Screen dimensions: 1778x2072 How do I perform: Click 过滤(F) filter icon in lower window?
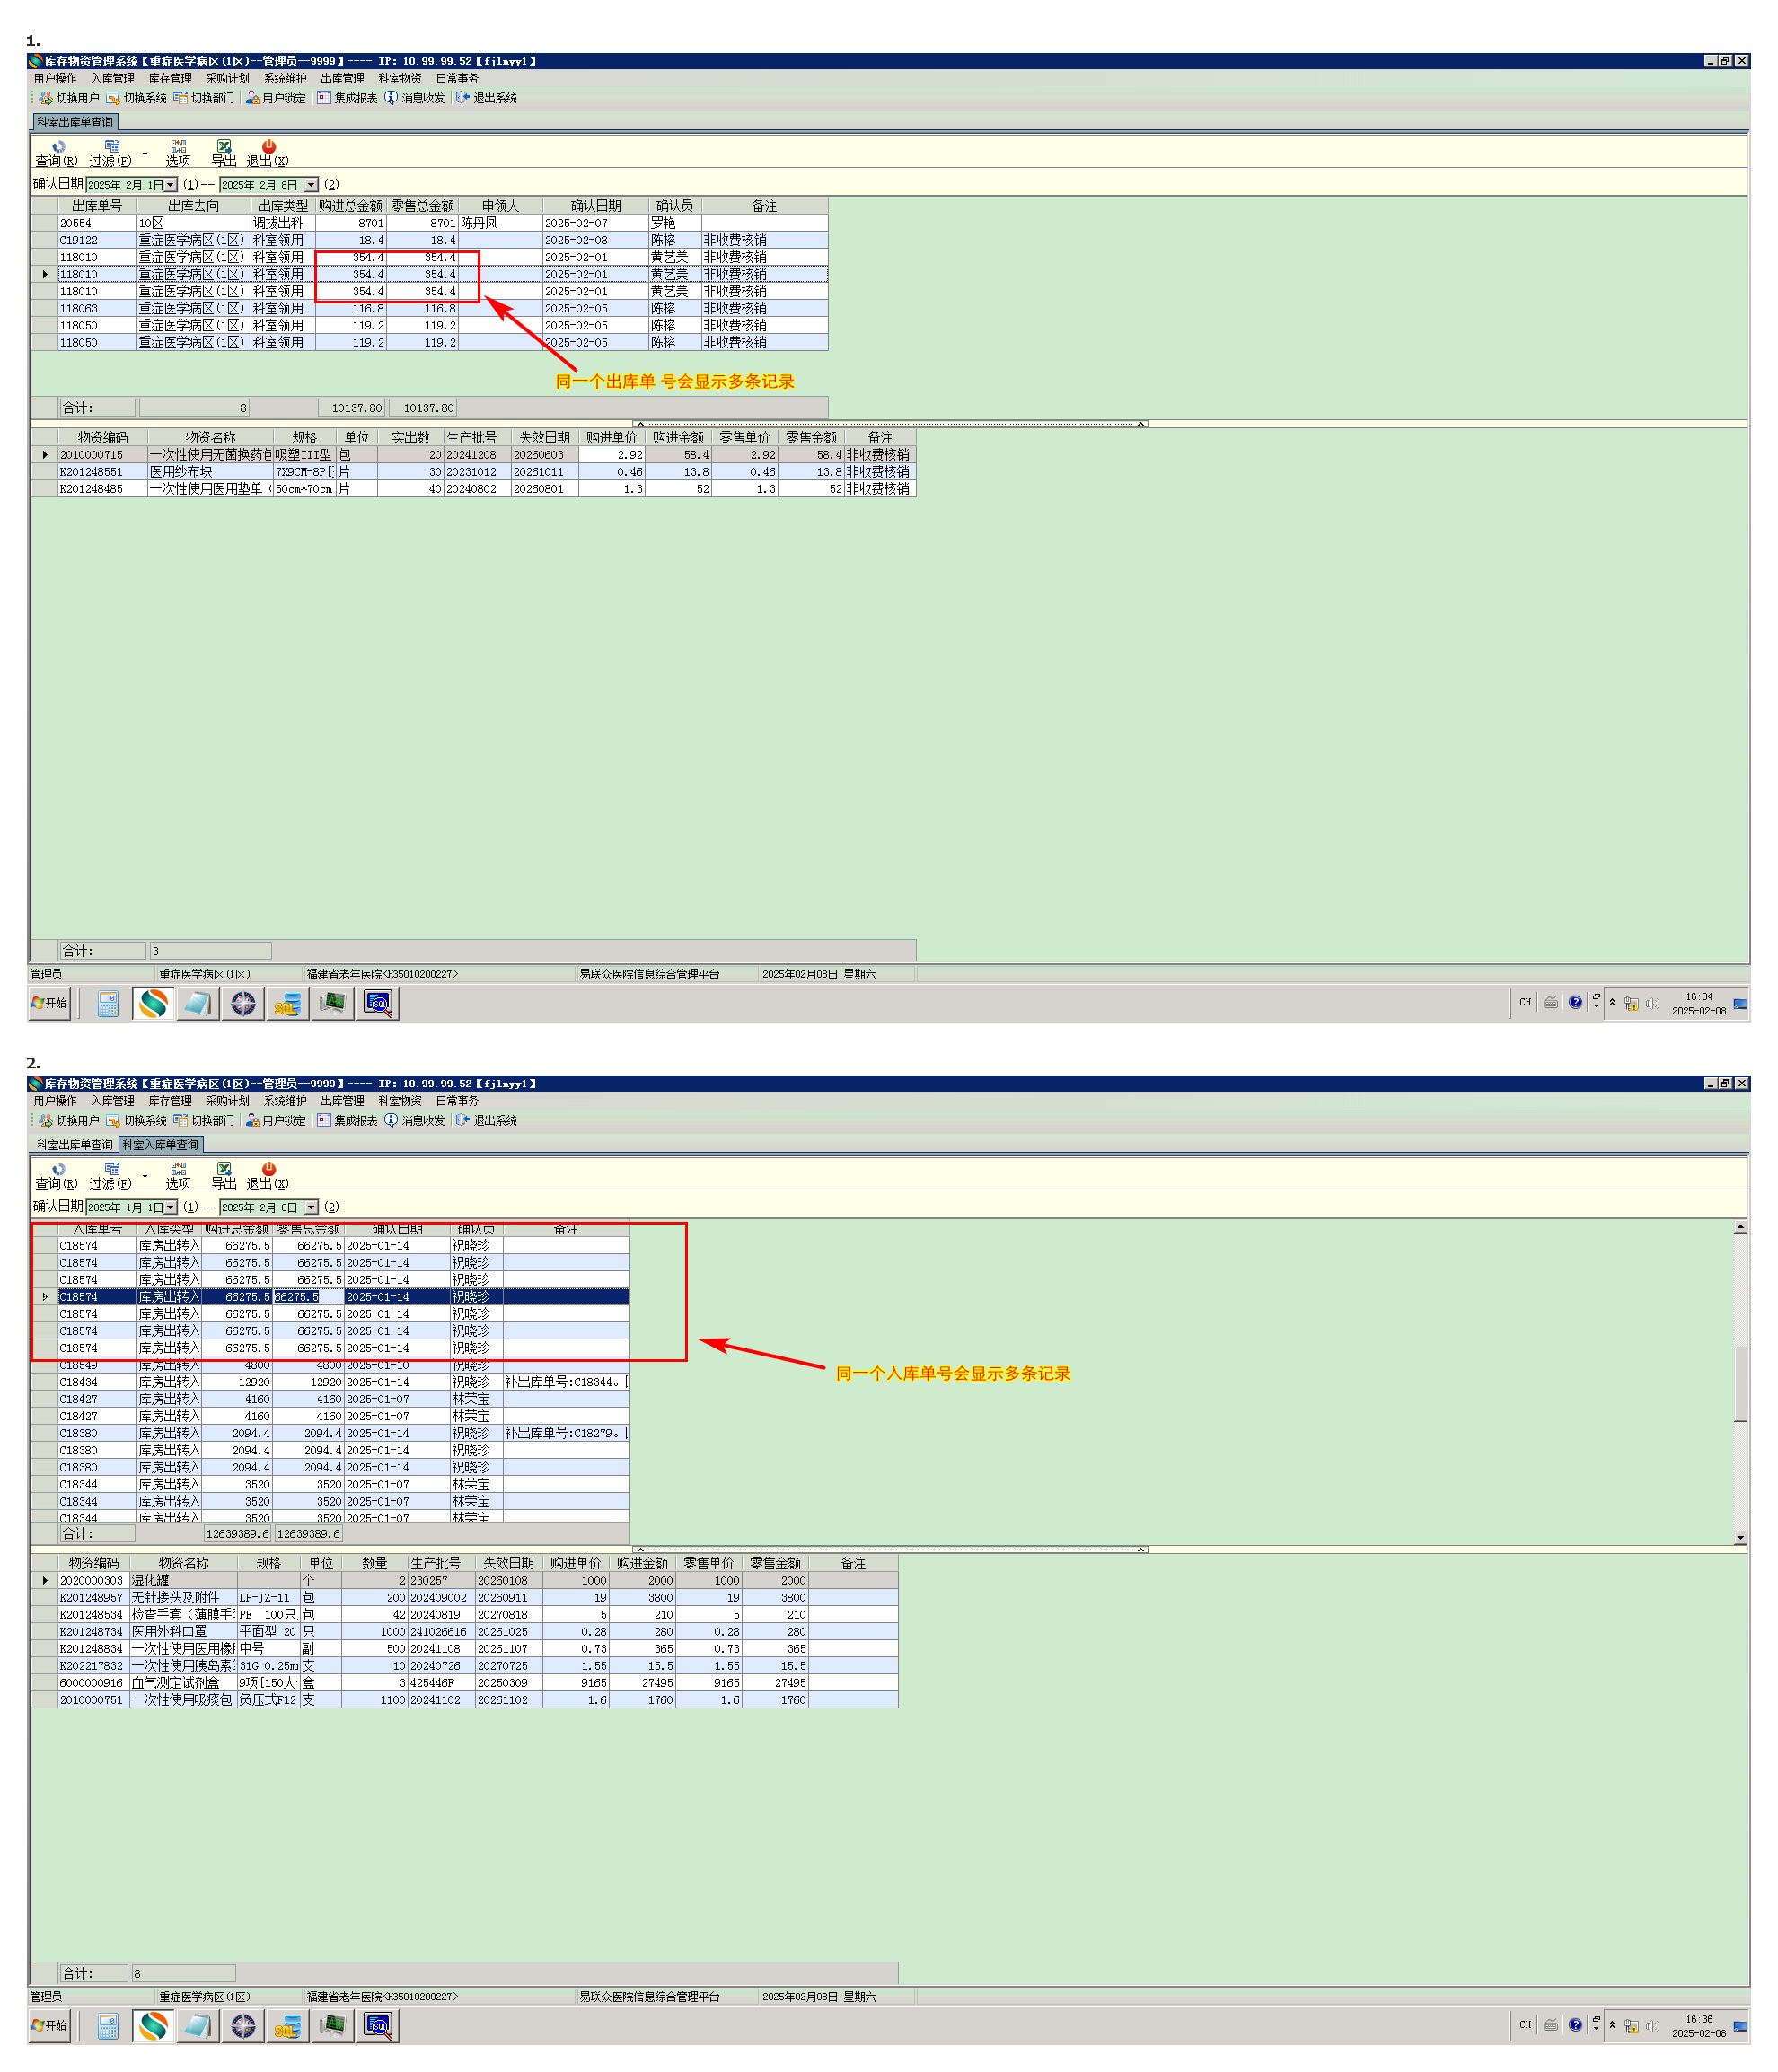(x=112, y=1169)
